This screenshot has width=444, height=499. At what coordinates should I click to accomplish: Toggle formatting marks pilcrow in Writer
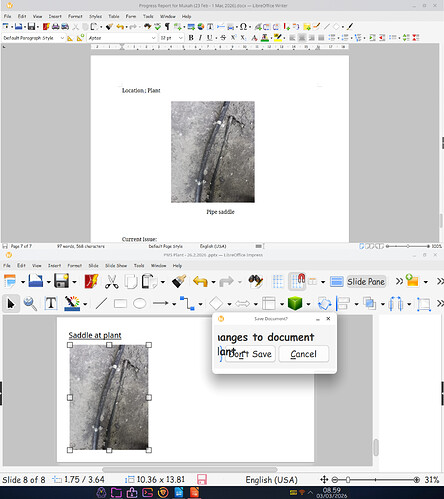point(167,27)
